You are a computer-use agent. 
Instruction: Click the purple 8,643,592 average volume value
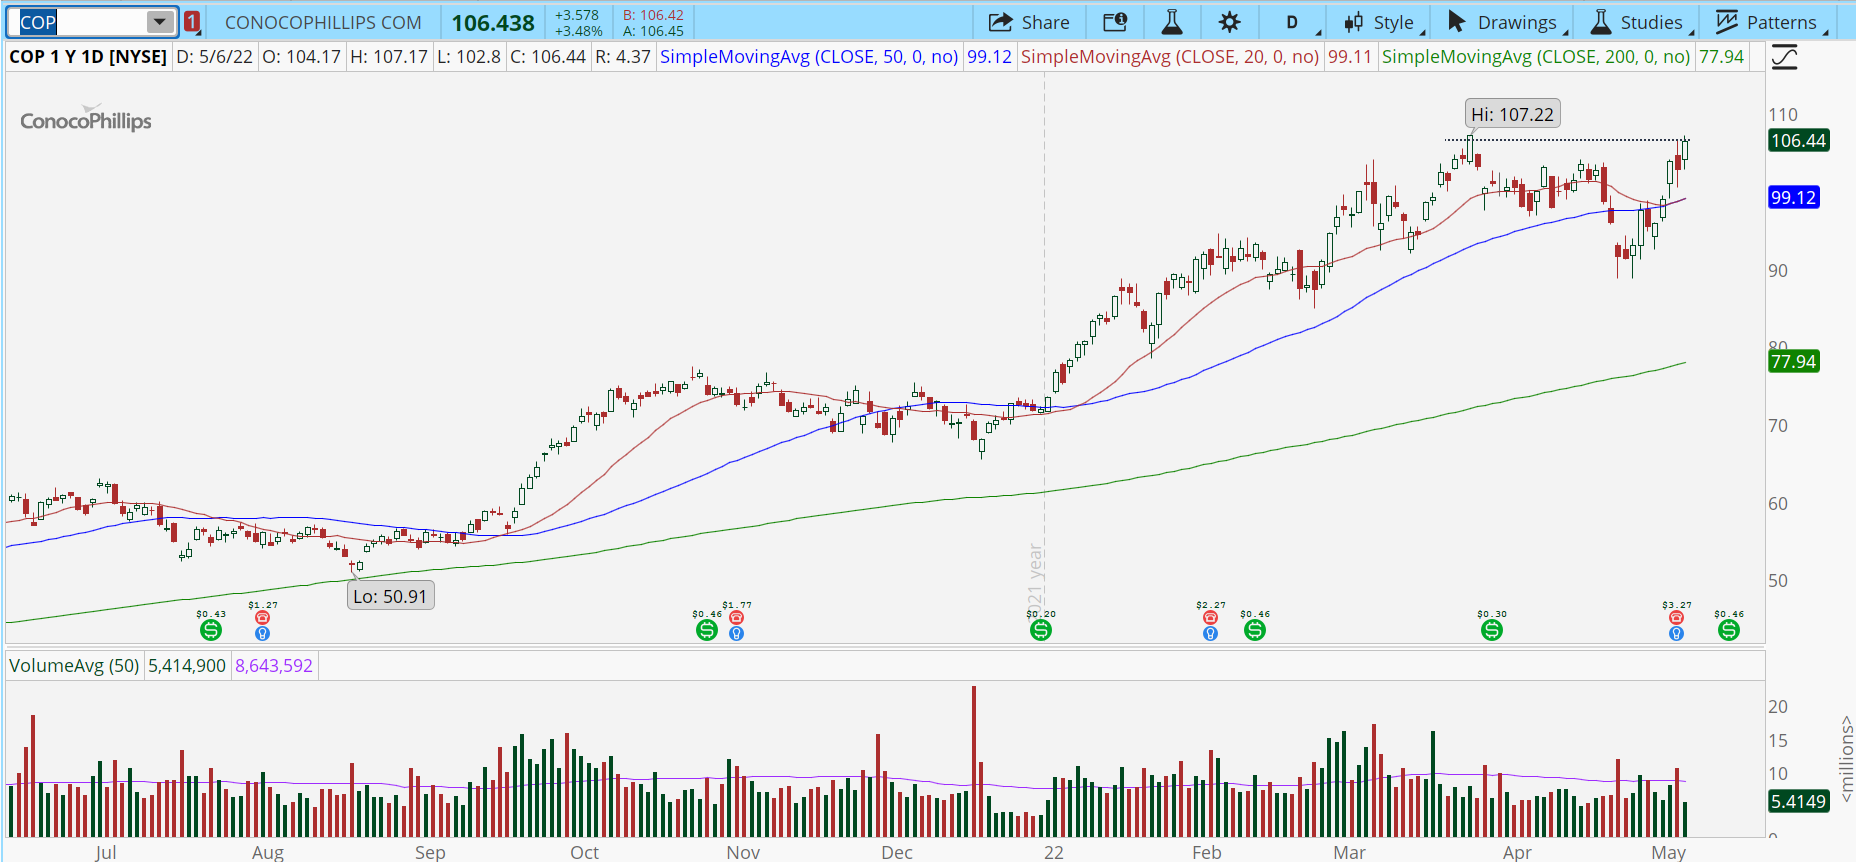tap(274, 665)
